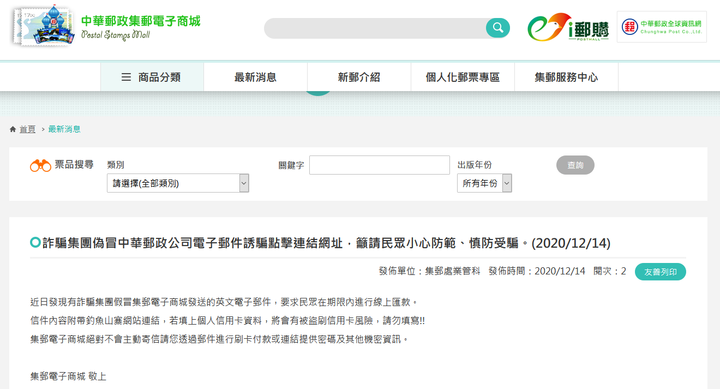Click the home icon in breadcrumb

point(13,130)
